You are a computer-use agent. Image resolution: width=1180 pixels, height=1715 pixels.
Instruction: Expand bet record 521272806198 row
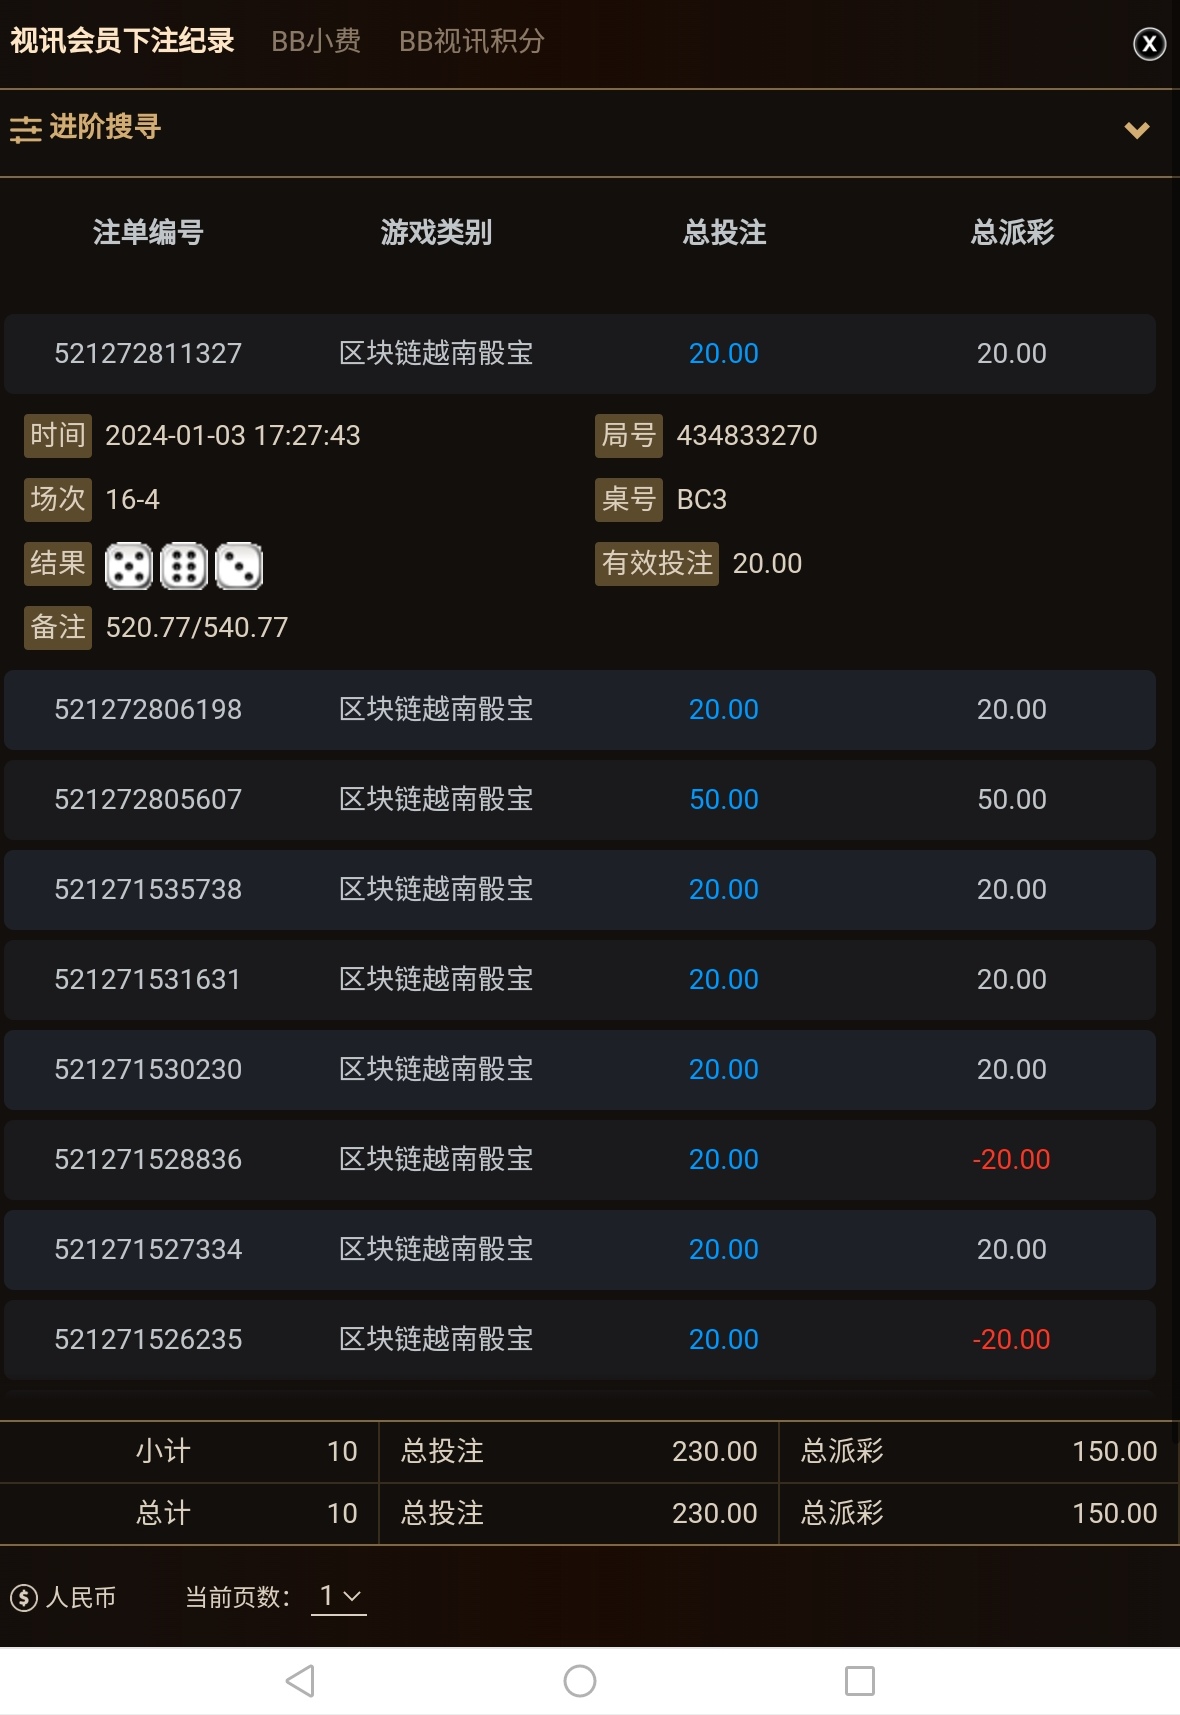580,710
